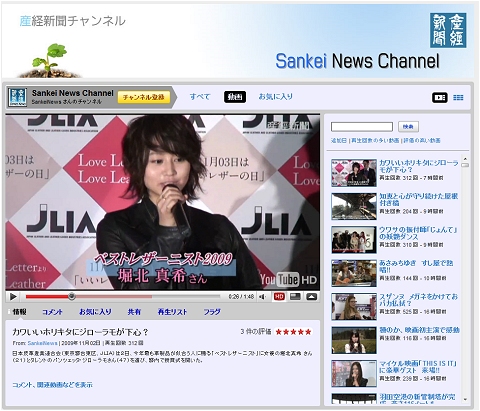The width and height of the screenshot is (480, 411).
Task: Click the 産経新聞 logo in the banner
Action: pos(448,30)
